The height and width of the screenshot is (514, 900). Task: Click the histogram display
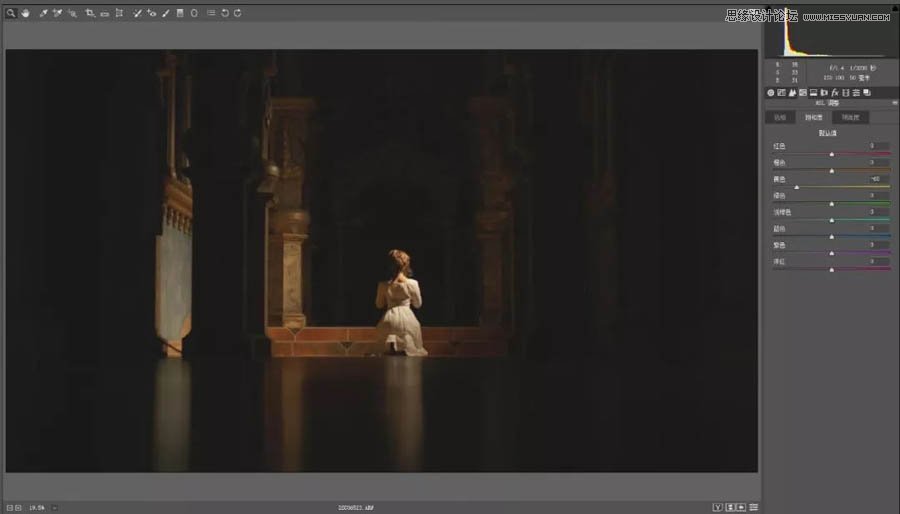click(x=831, y=34)
